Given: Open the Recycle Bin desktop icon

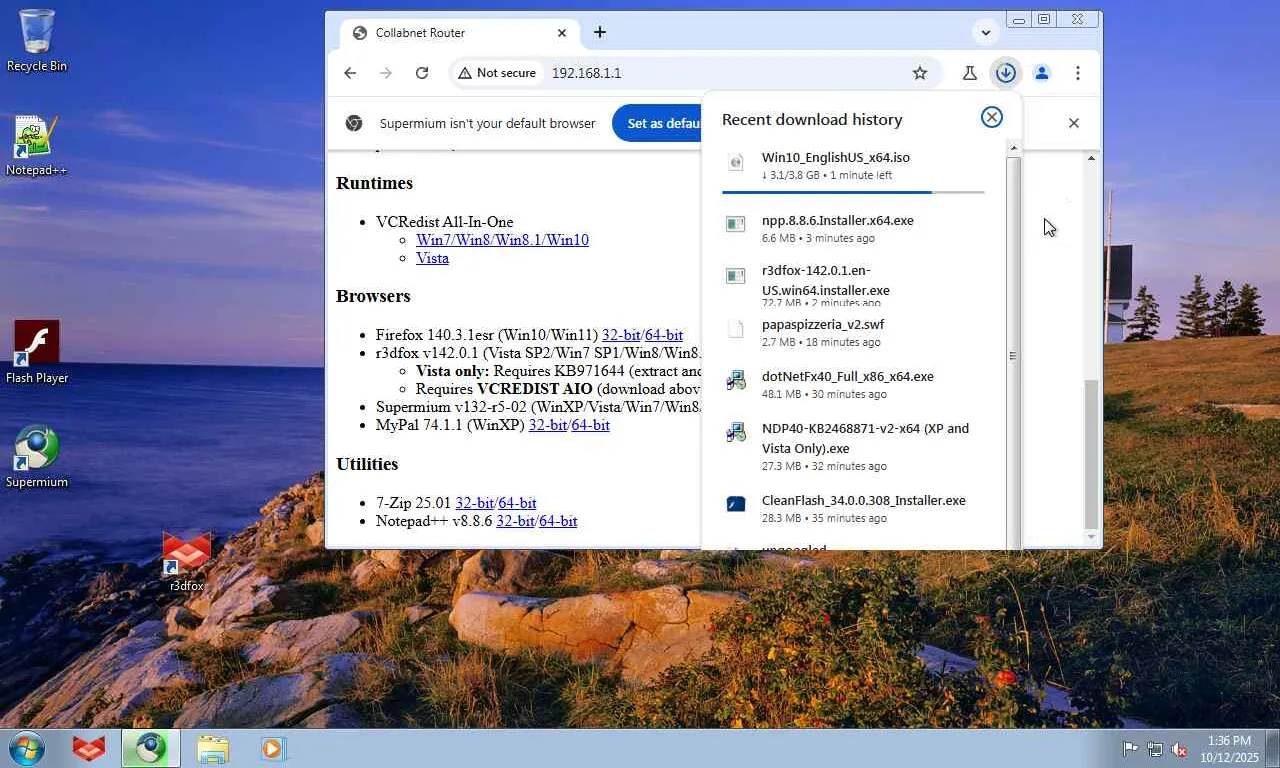Looking at the screenshot, I should tap(37, 40).
